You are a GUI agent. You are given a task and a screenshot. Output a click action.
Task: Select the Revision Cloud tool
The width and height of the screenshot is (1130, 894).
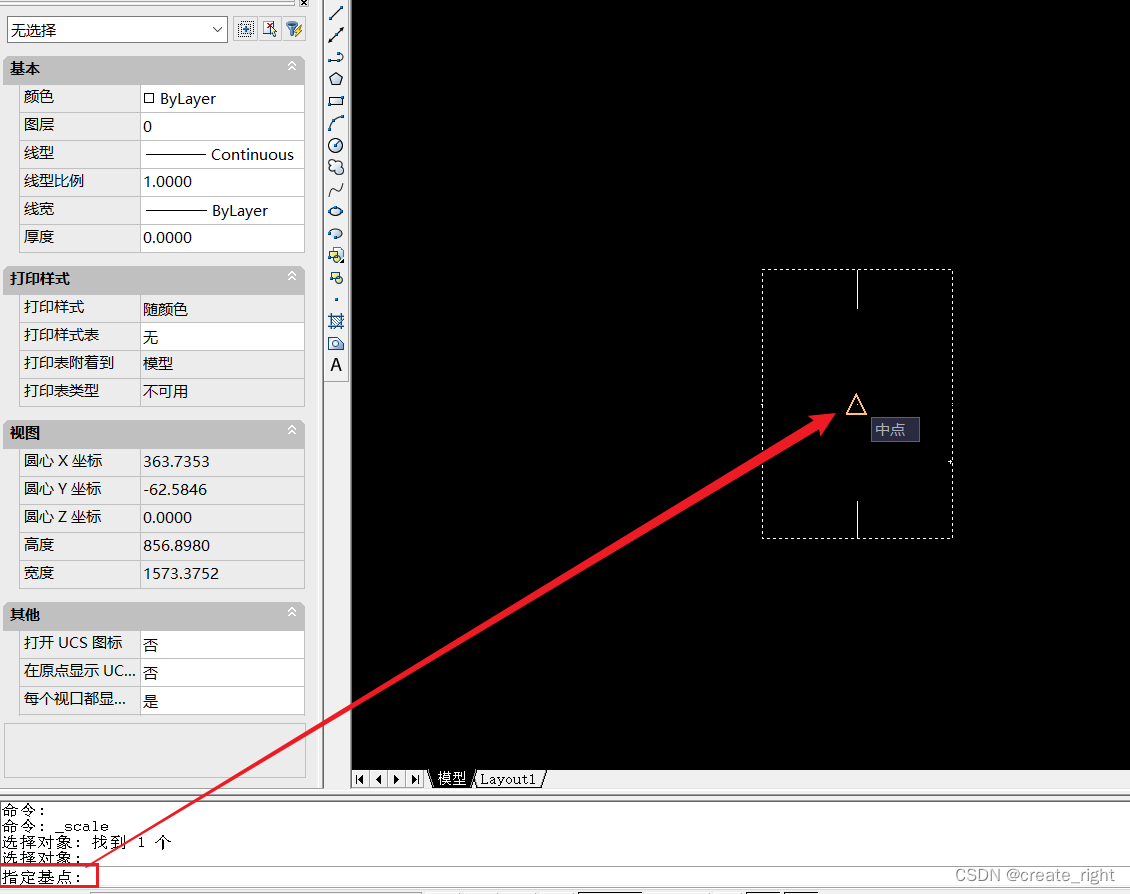click(x=336, y=167)
